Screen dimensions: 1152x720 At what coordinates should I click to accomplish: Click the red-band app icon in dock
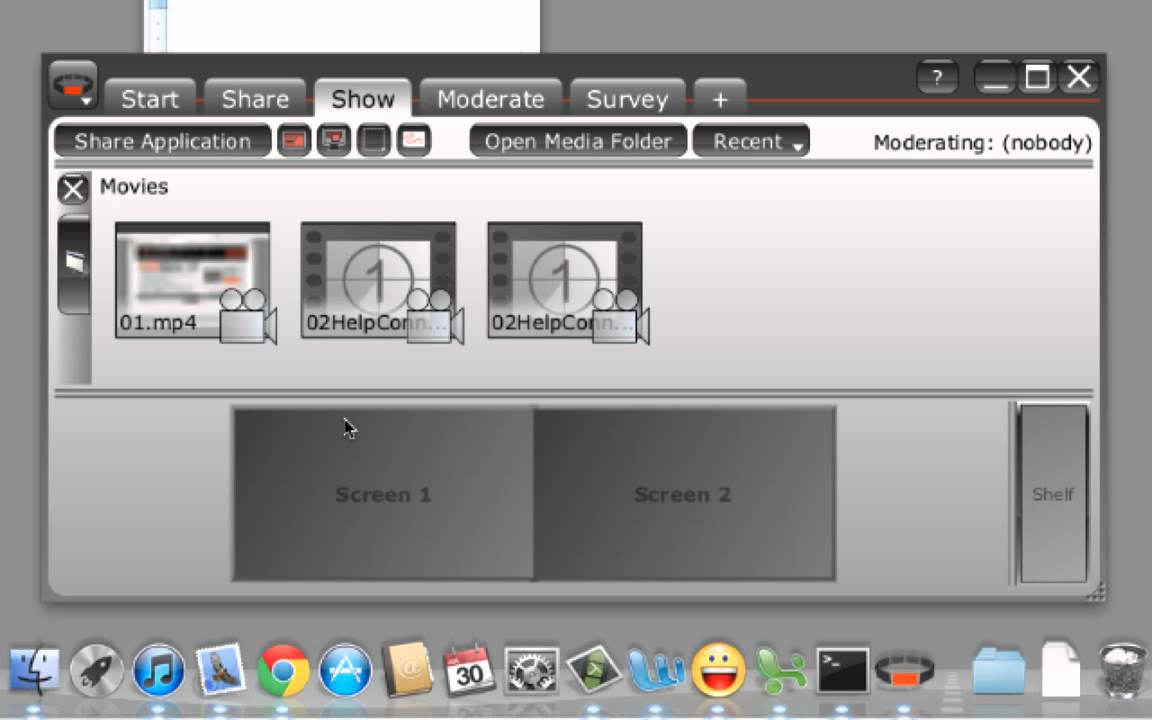(904, 670)
